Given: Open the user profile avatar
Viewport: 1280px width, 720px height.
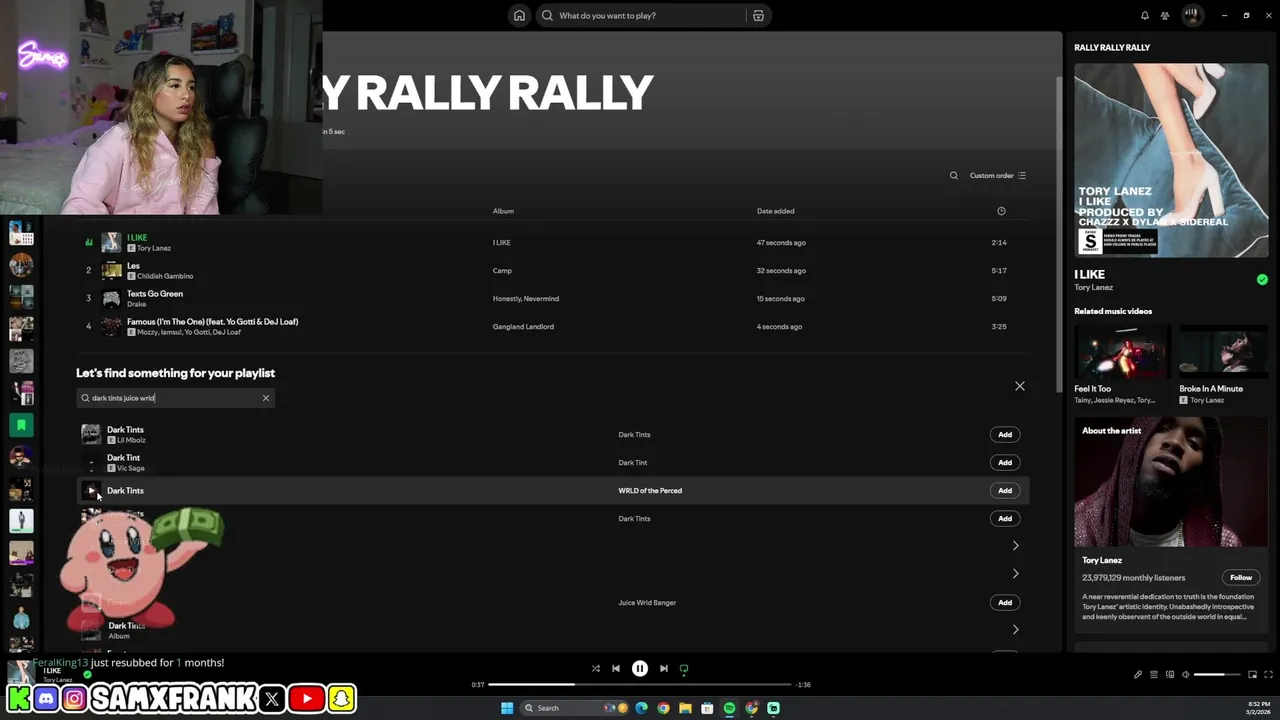Looking at the screenshot, I should point(1192,15).
